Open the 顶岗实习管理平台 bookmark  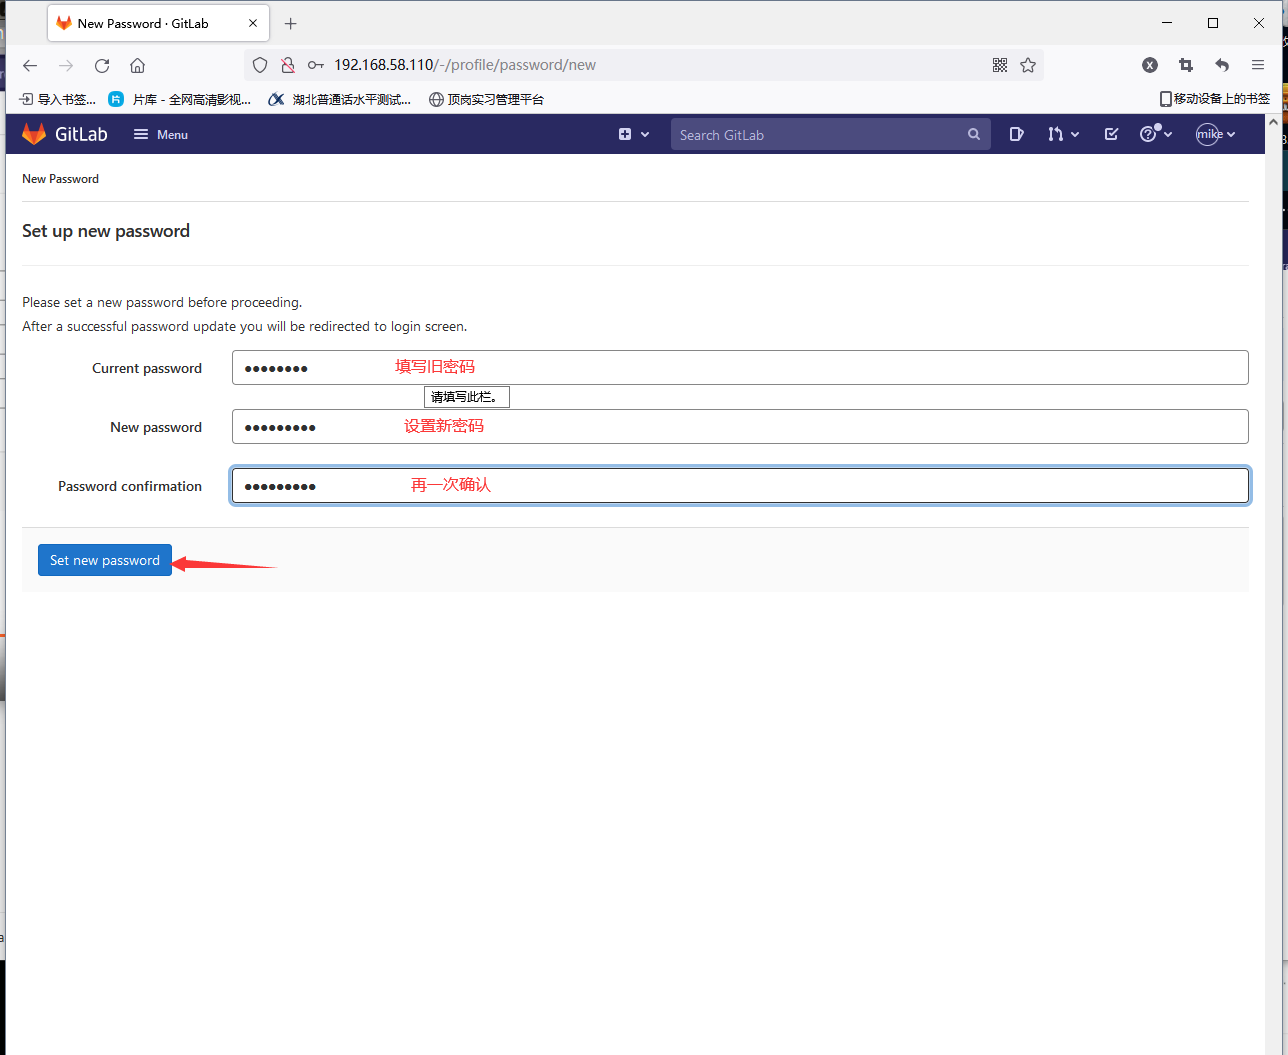[486, 99]
